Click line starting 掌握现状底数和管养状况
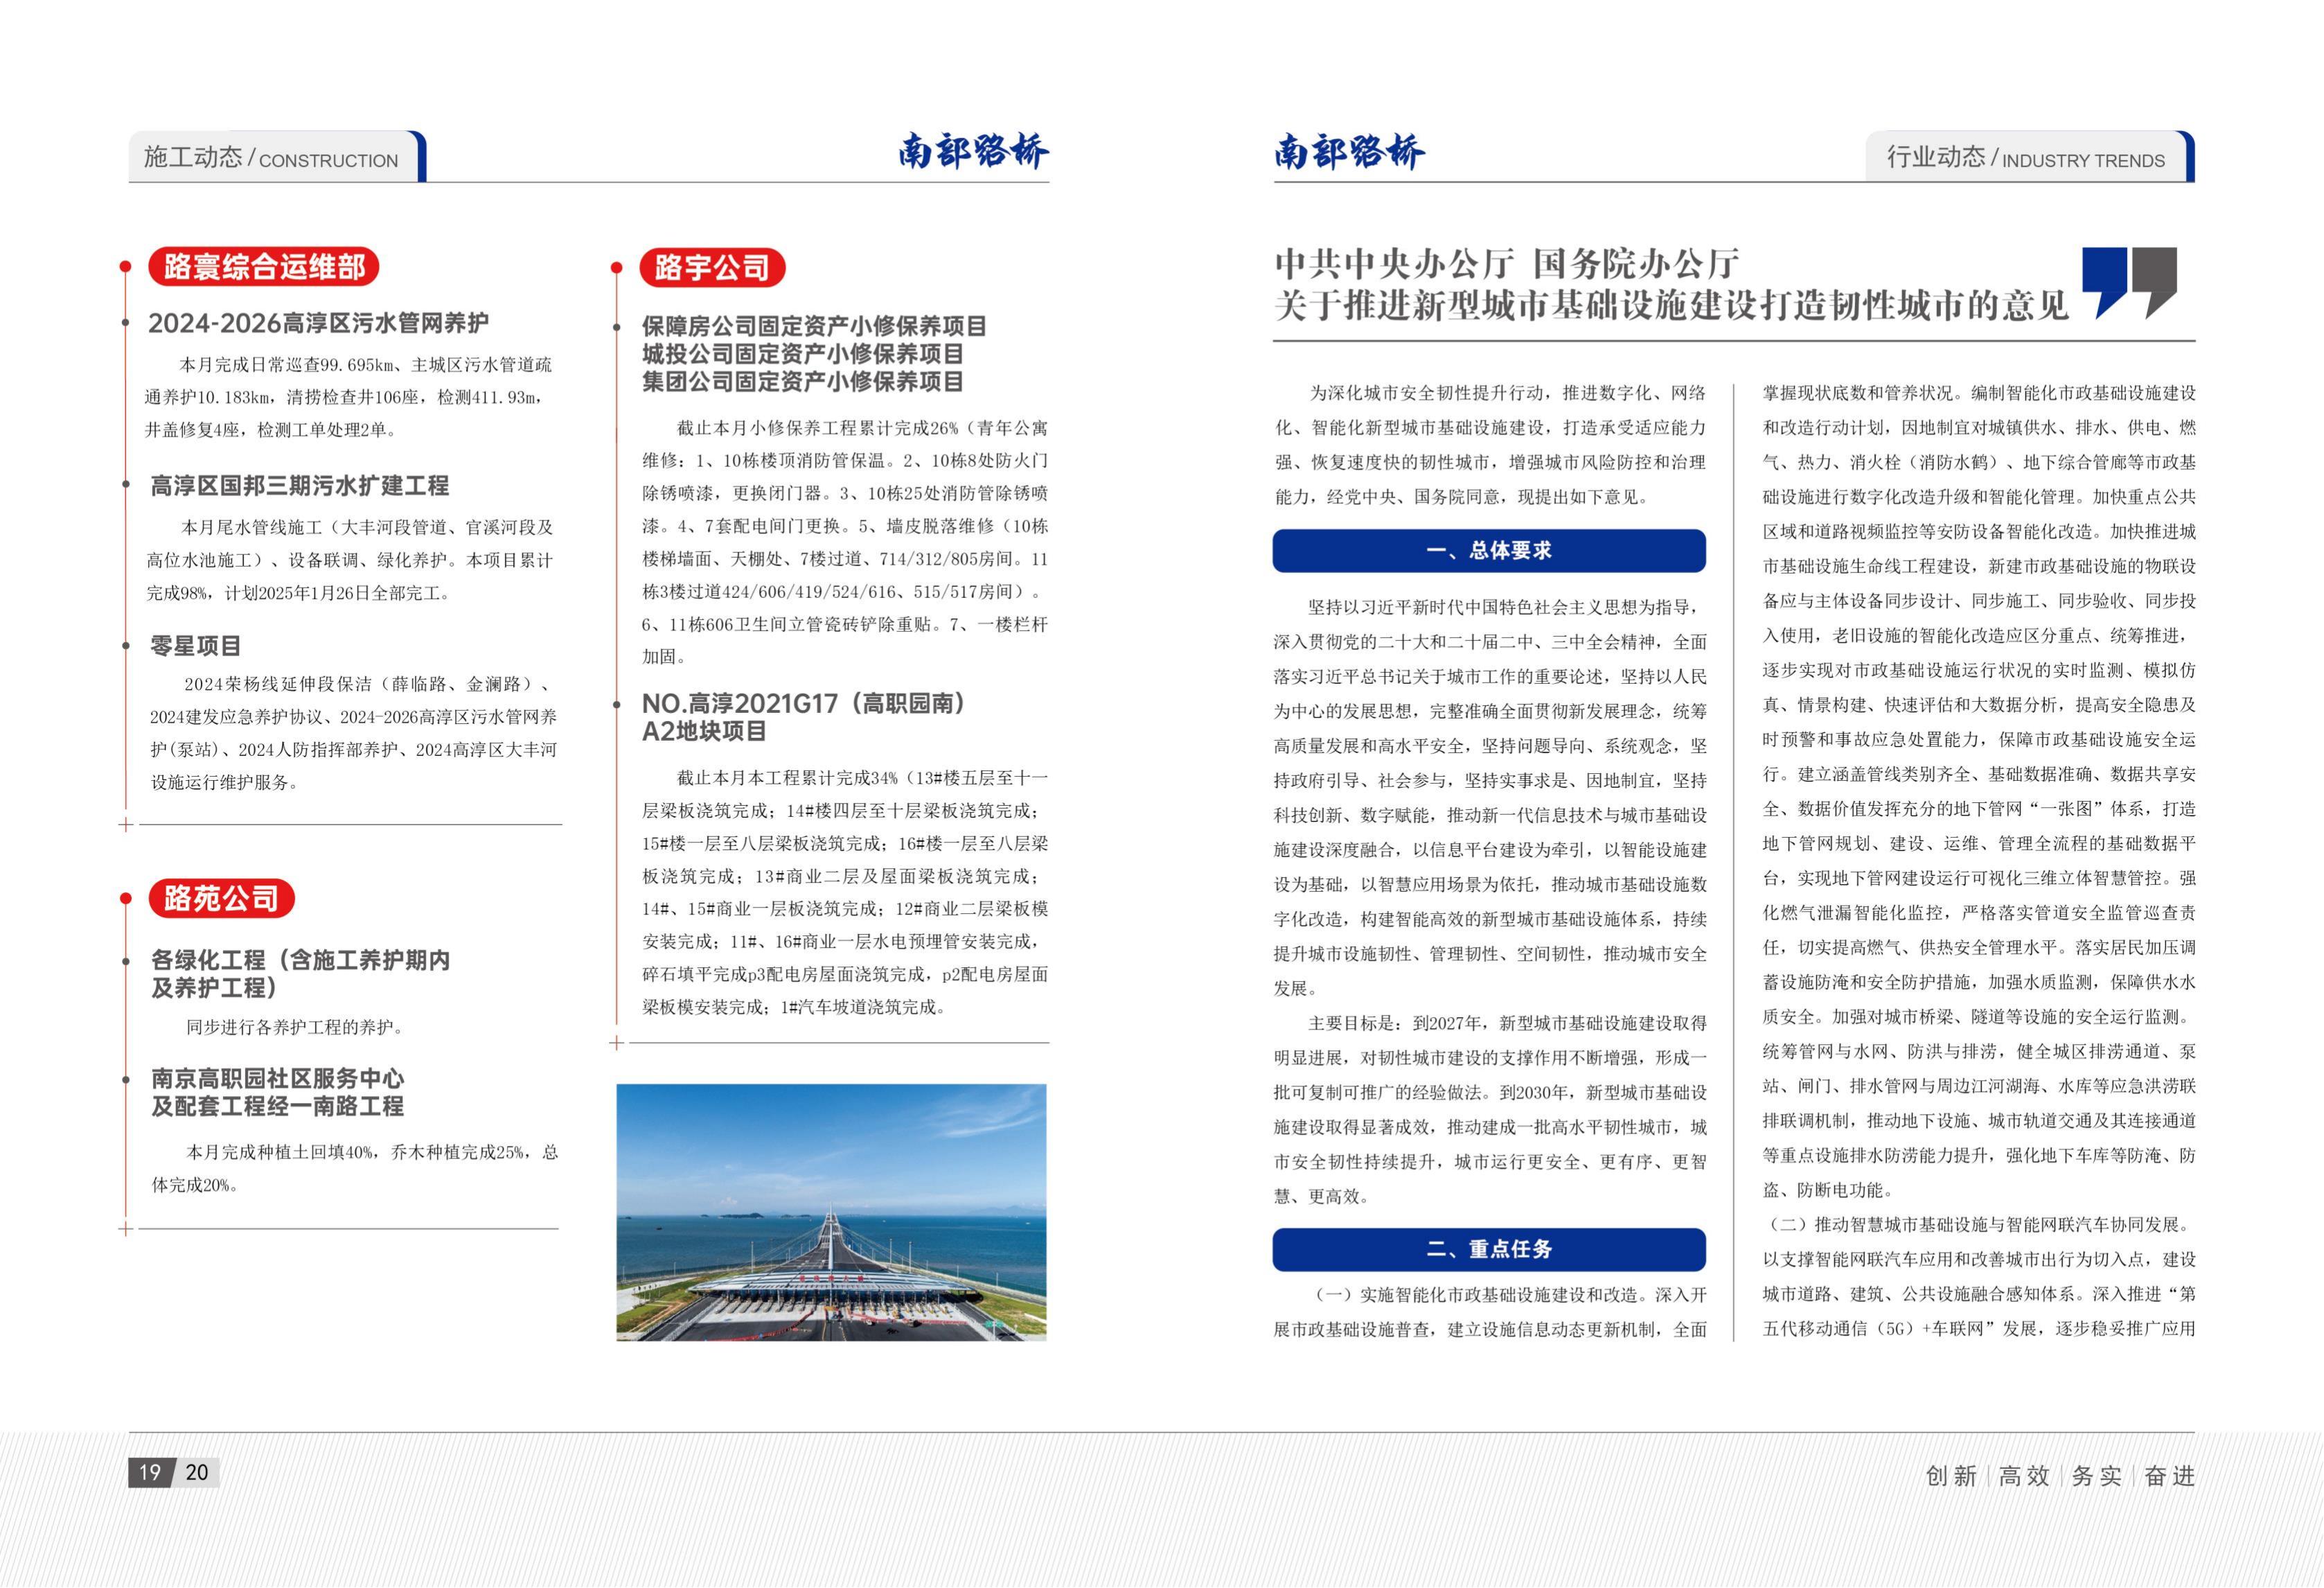 (1979, 393)
